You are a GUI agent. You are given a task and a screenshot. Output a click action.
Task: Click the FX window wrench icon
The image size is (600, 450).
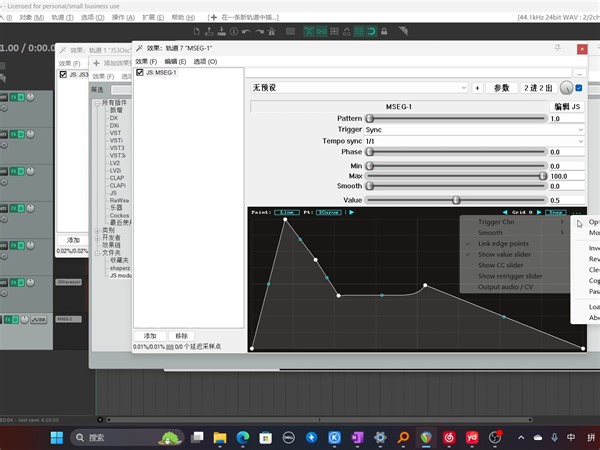(x=139, y=48)
